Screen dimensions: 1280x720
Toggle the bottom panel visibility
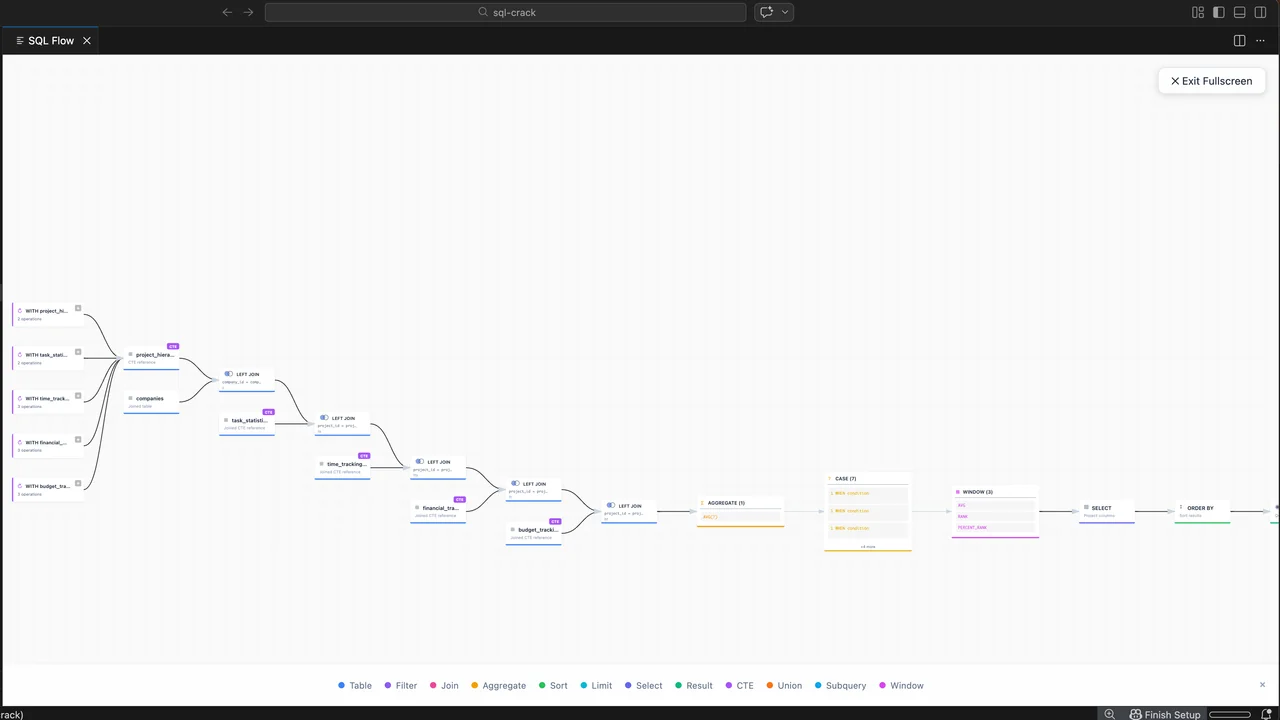(1240, 12)
